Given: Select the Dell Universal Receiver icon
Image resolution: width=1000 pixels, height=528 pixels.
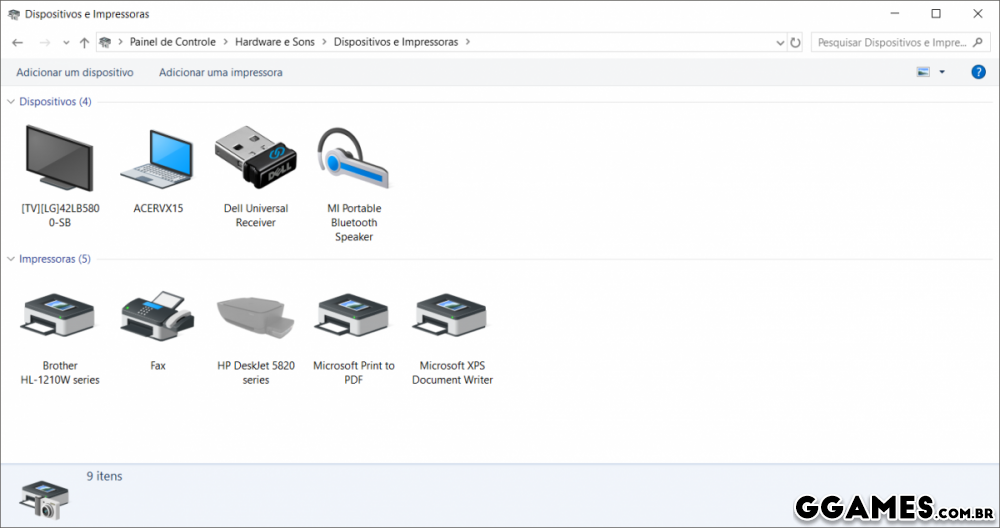Looking at the screenshot, I should coord(255,158).
